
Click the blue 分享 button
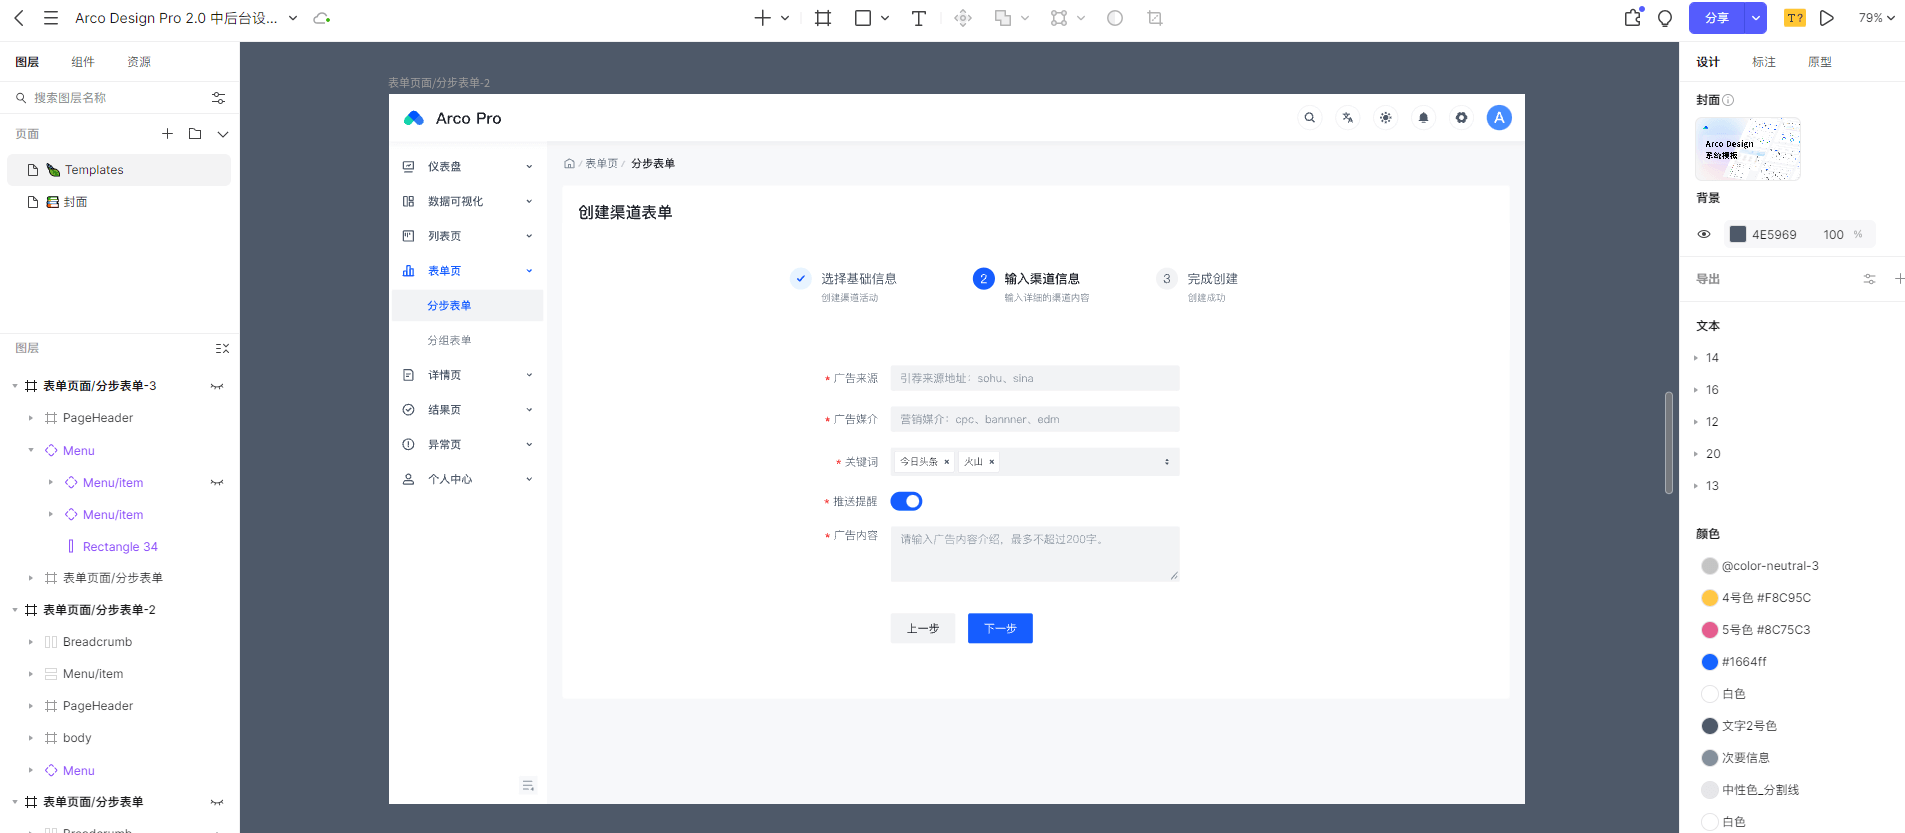tap(1716, 18)
